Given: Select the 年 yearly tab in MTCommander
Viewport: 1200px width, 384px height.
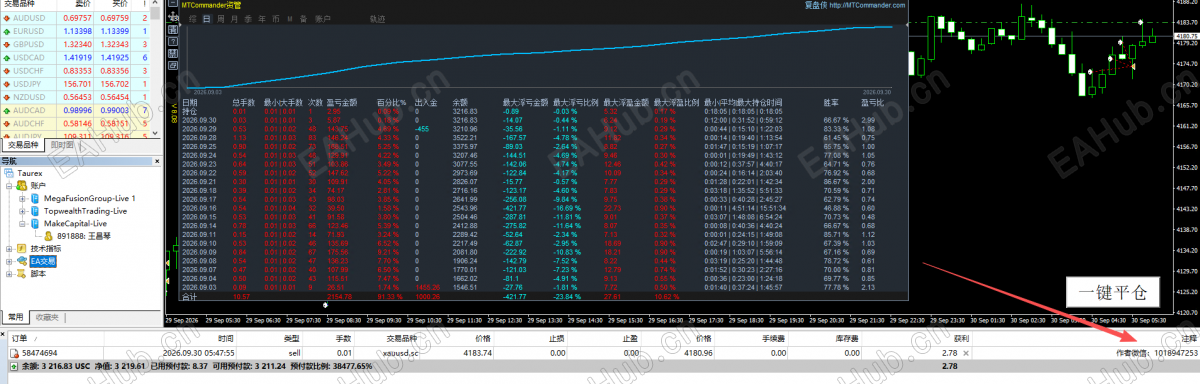Looking at the screenshot, I should coord(262,19).
